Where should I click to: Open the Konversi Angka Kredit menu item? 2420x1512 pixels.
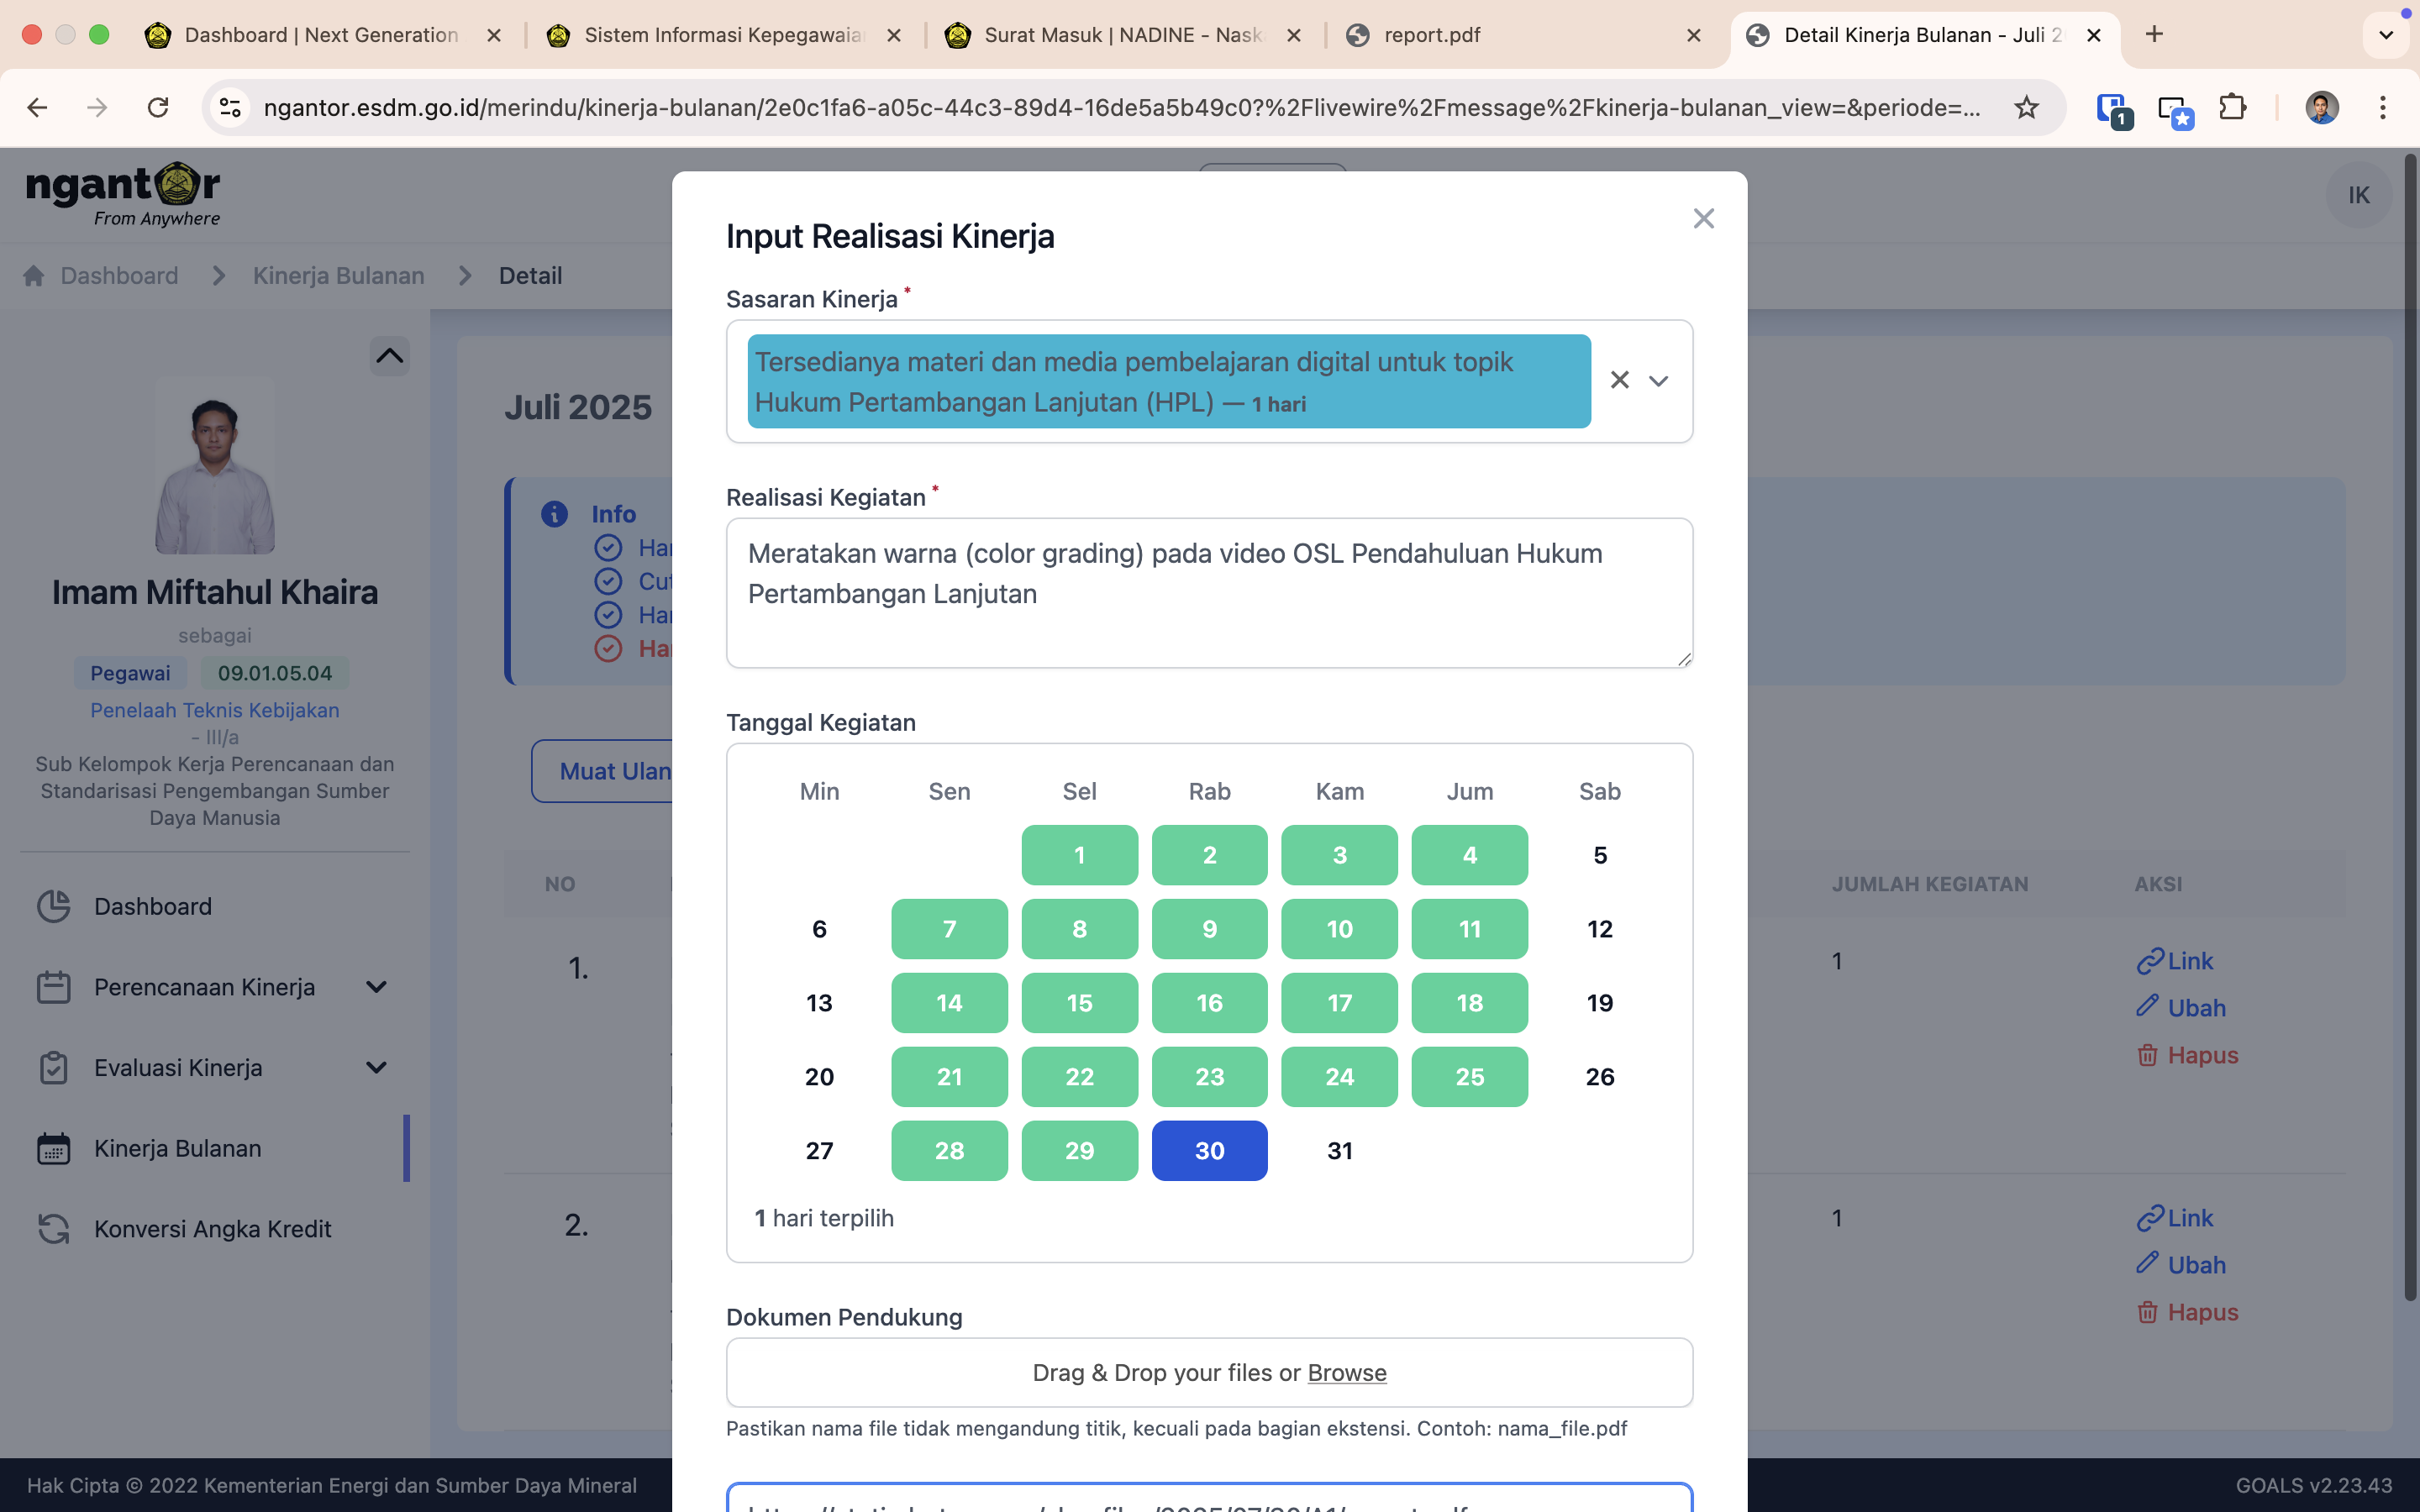pyautogui.click(x=212, y=1229)
